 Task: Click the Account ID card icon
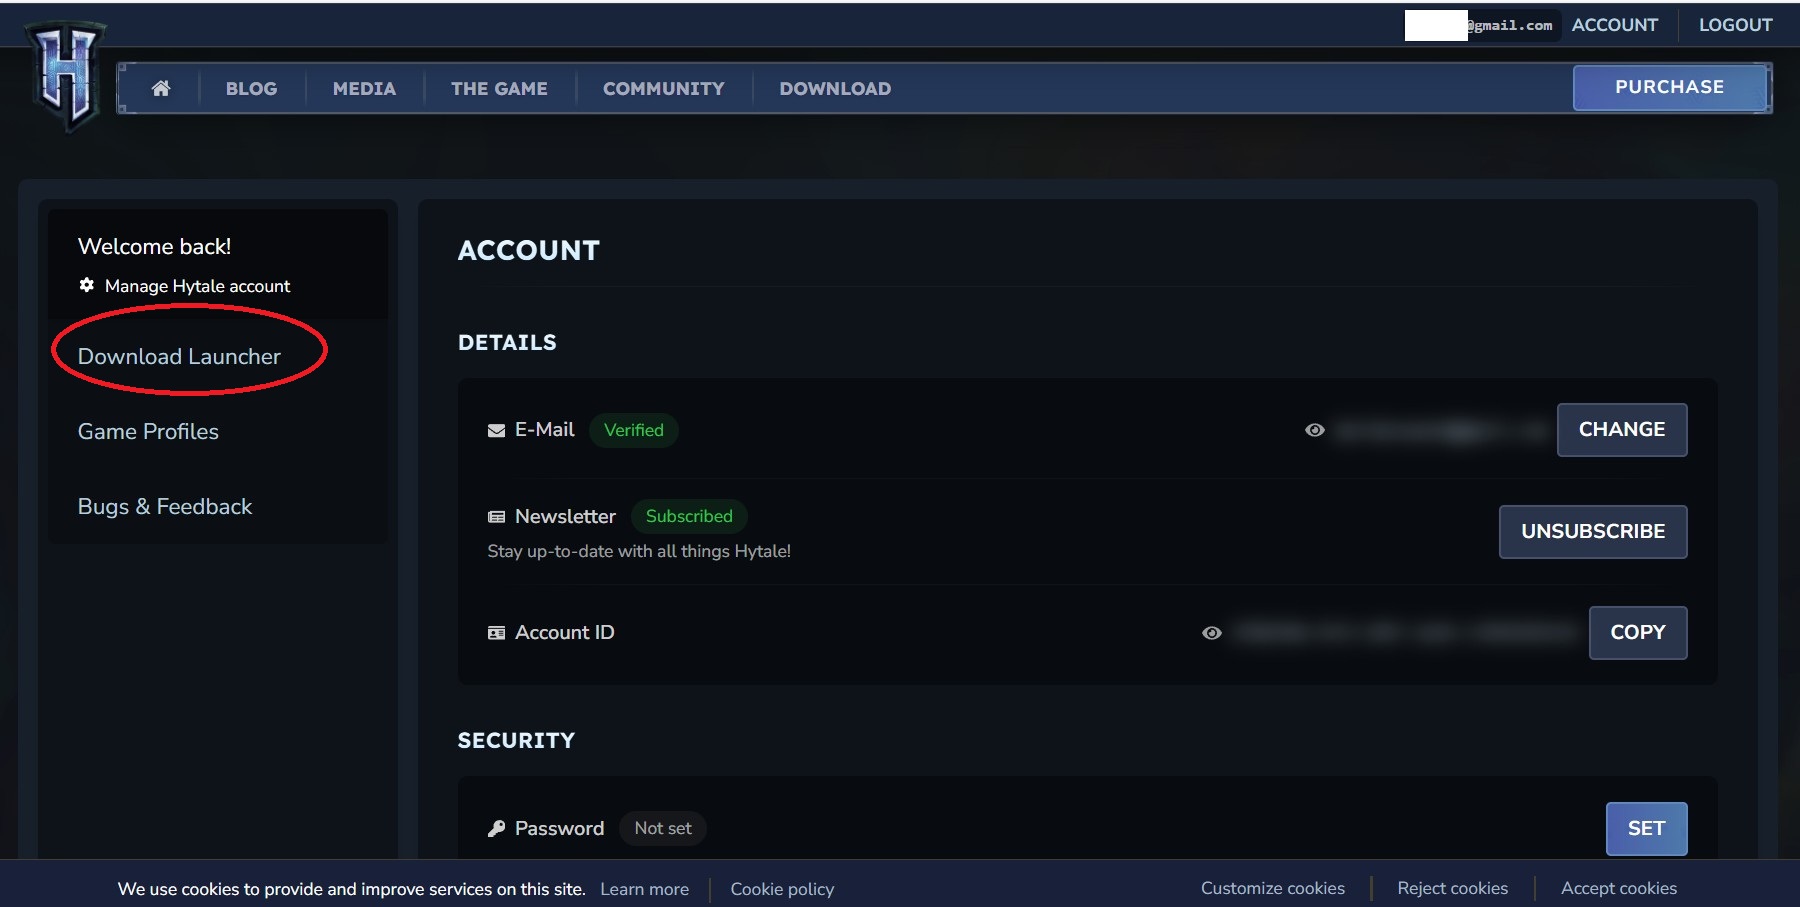(x=496, y=633)
